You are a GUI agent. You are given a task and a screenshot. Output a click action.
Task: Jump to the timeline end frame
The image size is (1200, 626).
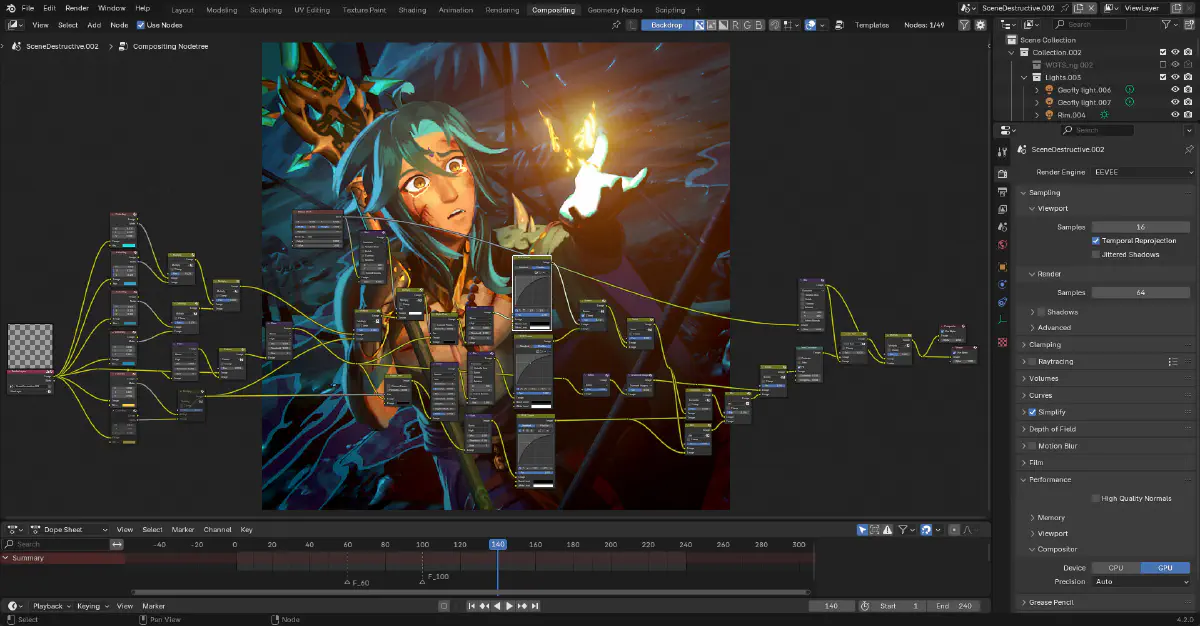click(536, 606)
